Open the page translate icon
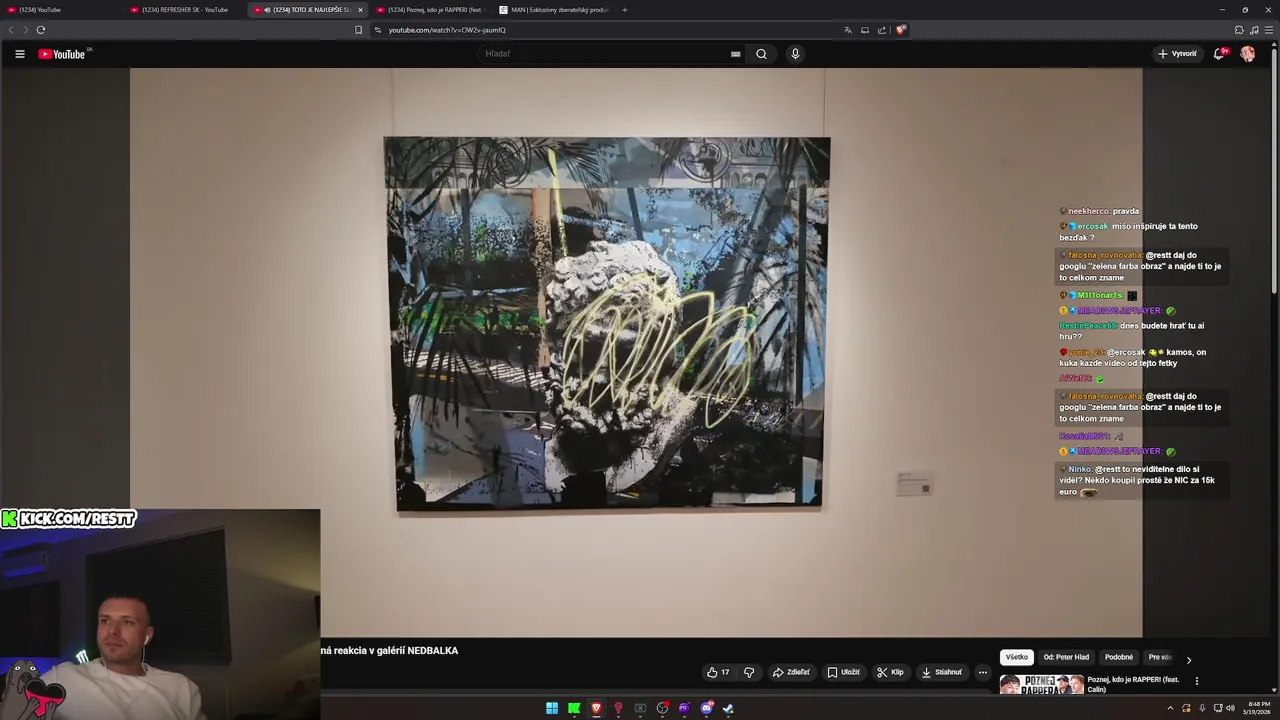 click(848, 30)
